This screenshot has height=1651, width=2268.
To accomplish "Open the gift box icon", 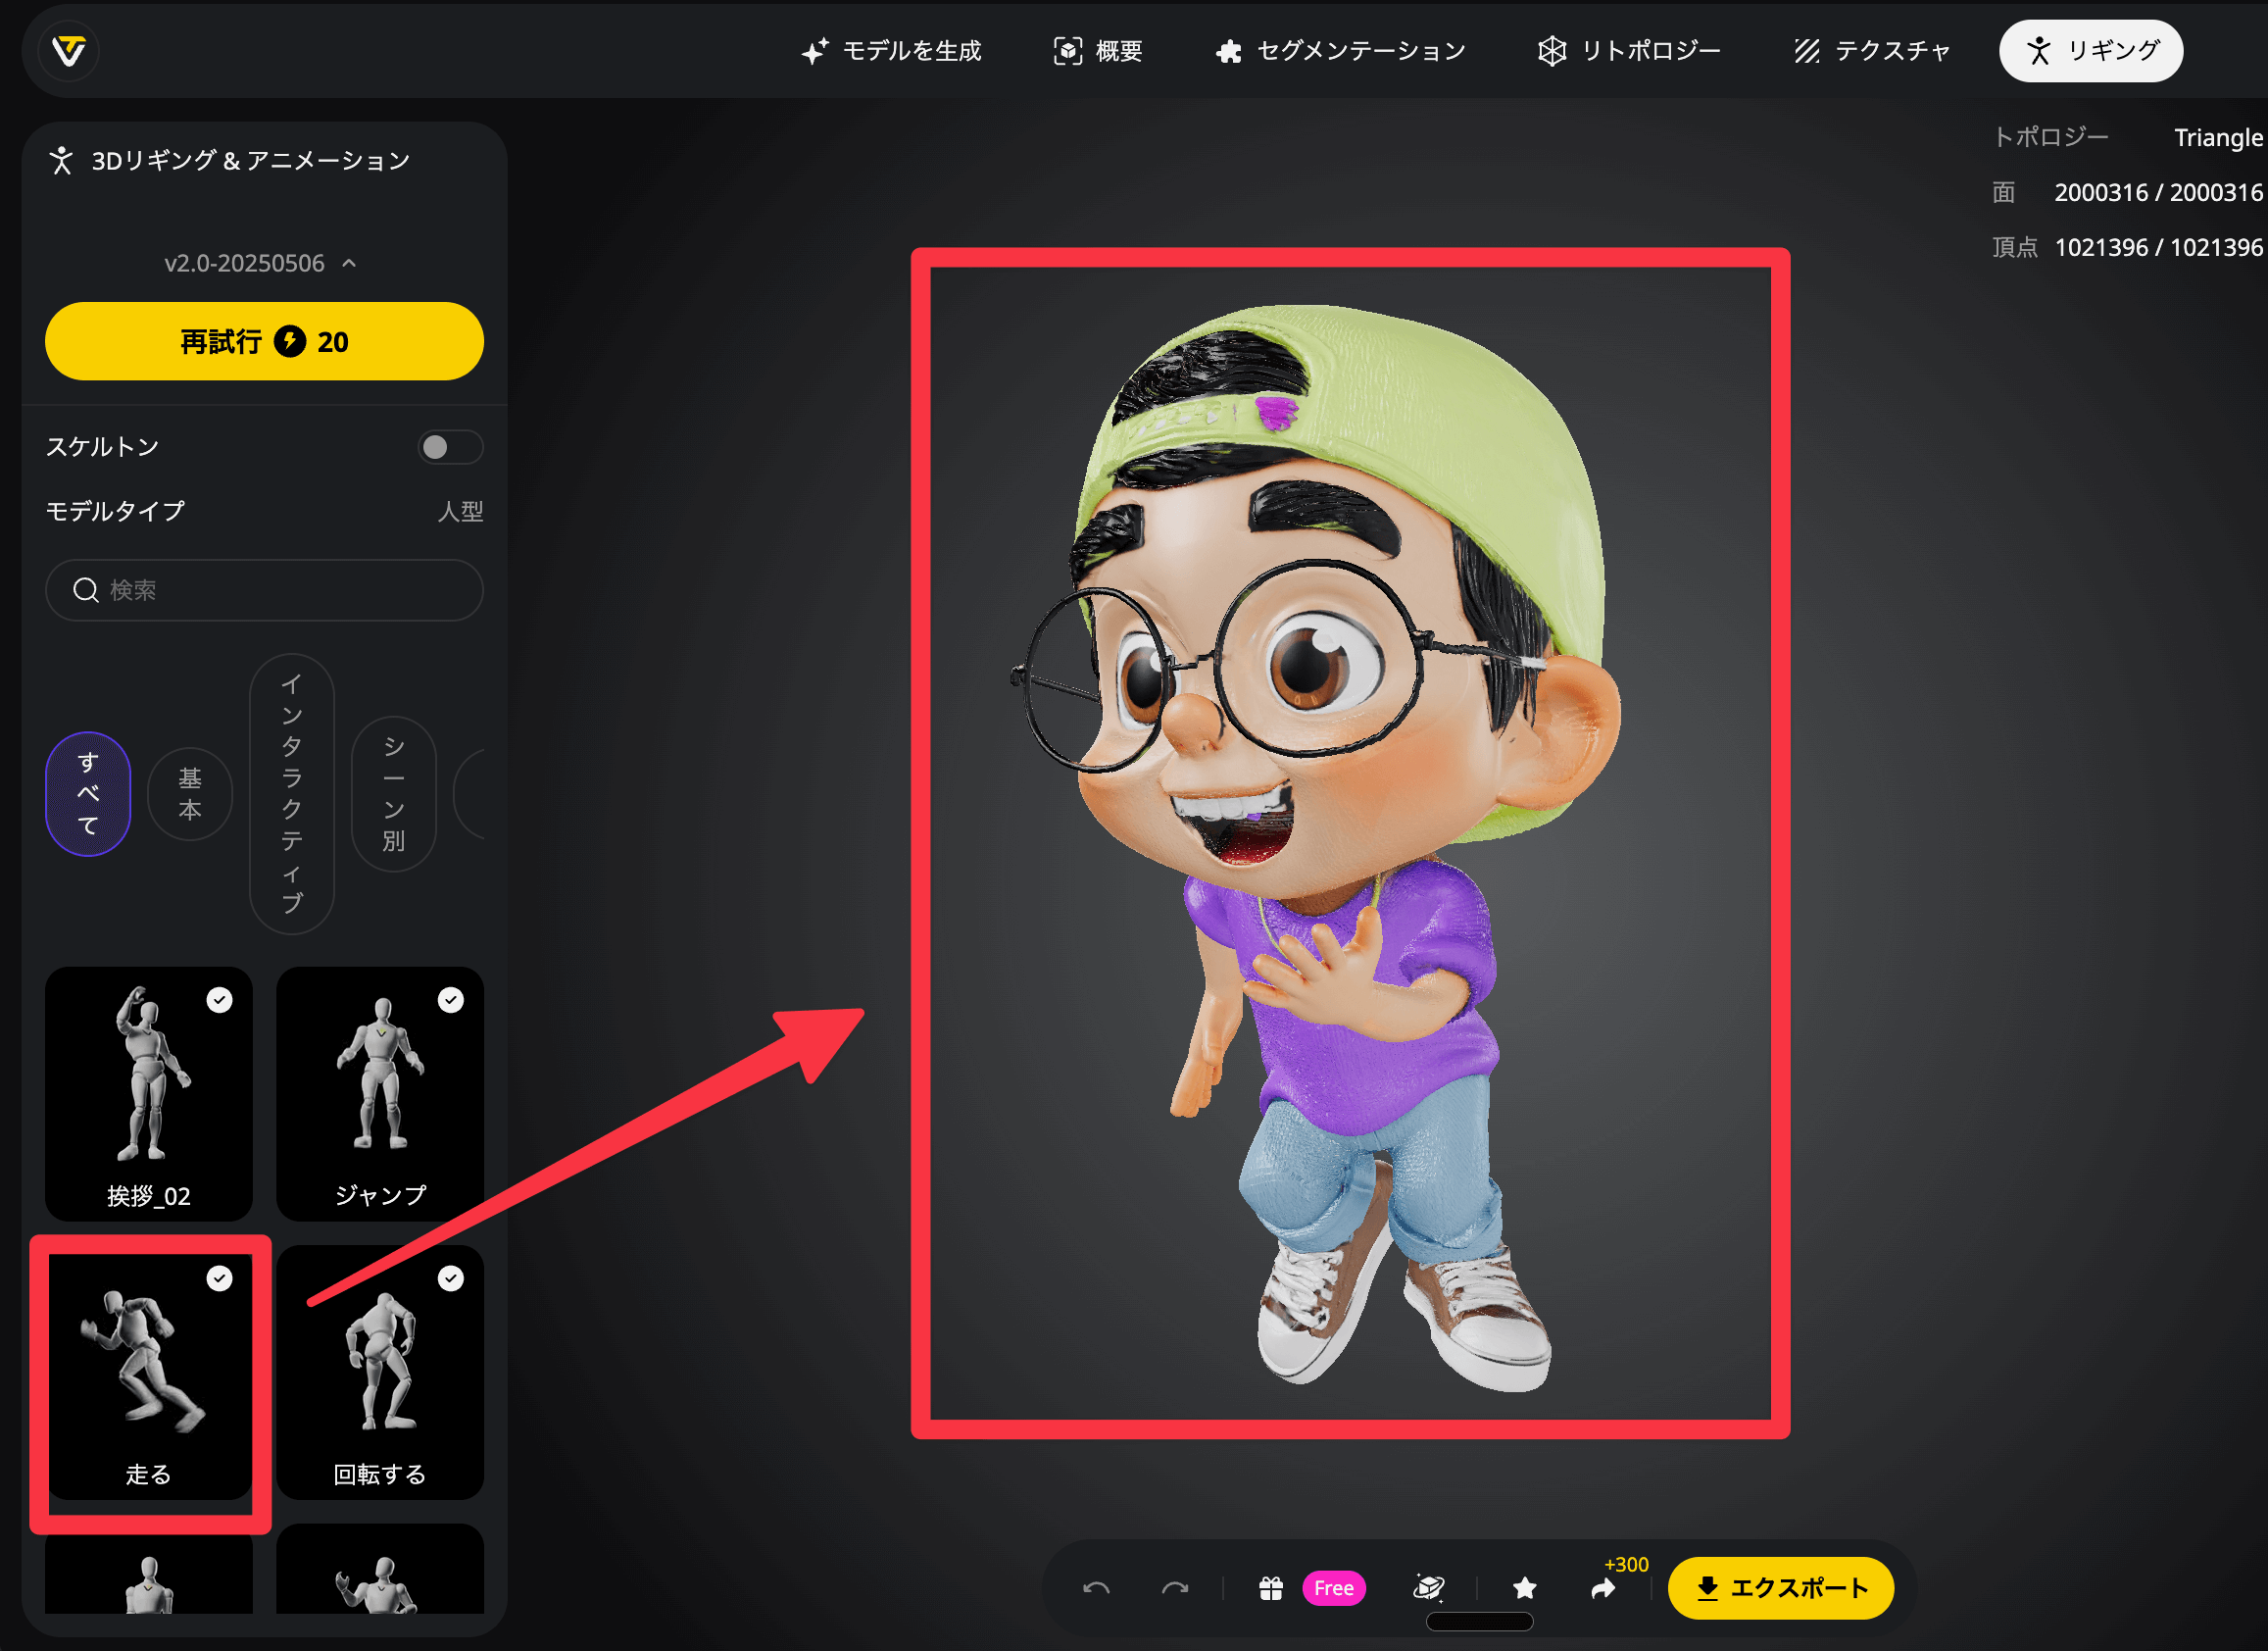I will pos(1270,1587).
